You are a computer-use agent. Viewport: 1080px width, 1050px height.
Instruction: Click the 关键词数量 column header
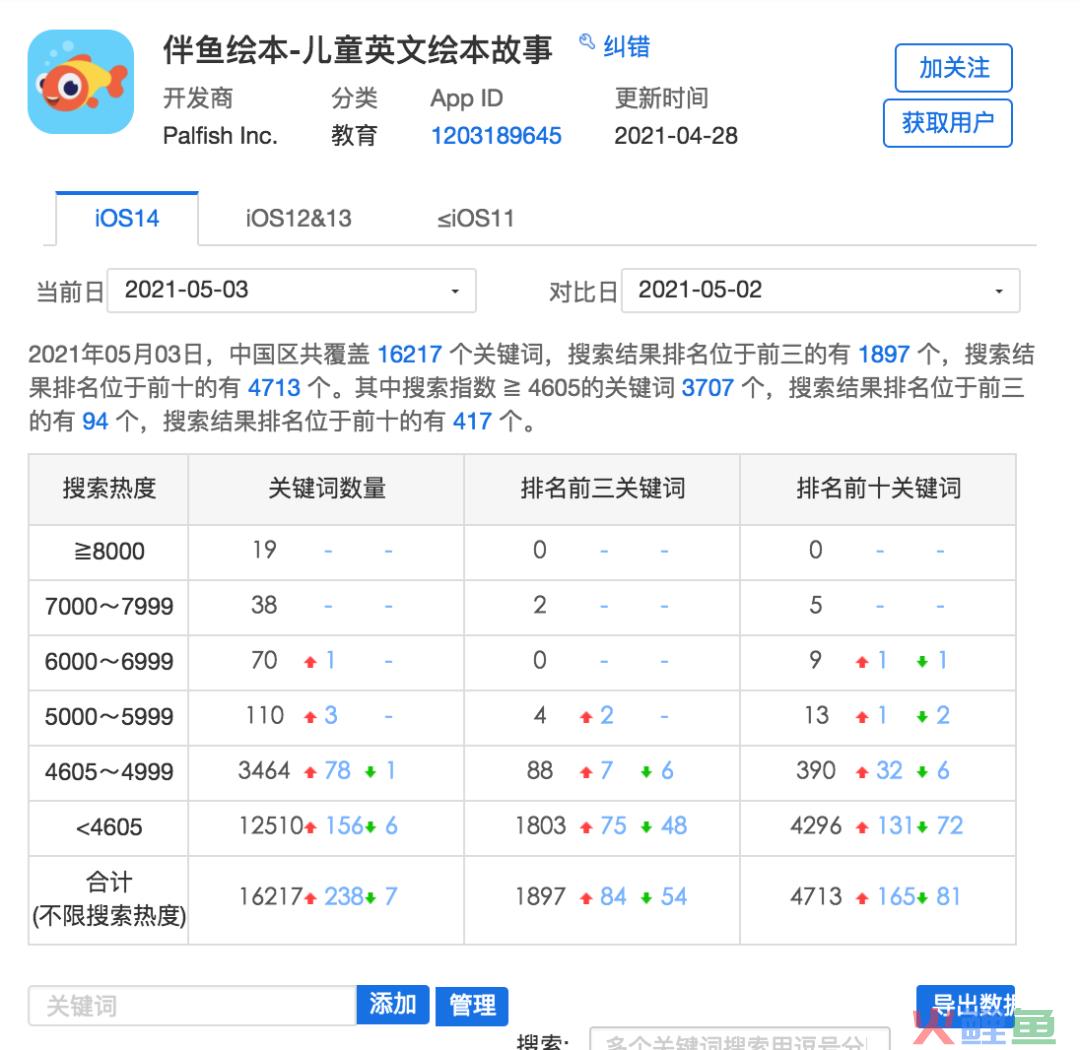tap(326, 488)
